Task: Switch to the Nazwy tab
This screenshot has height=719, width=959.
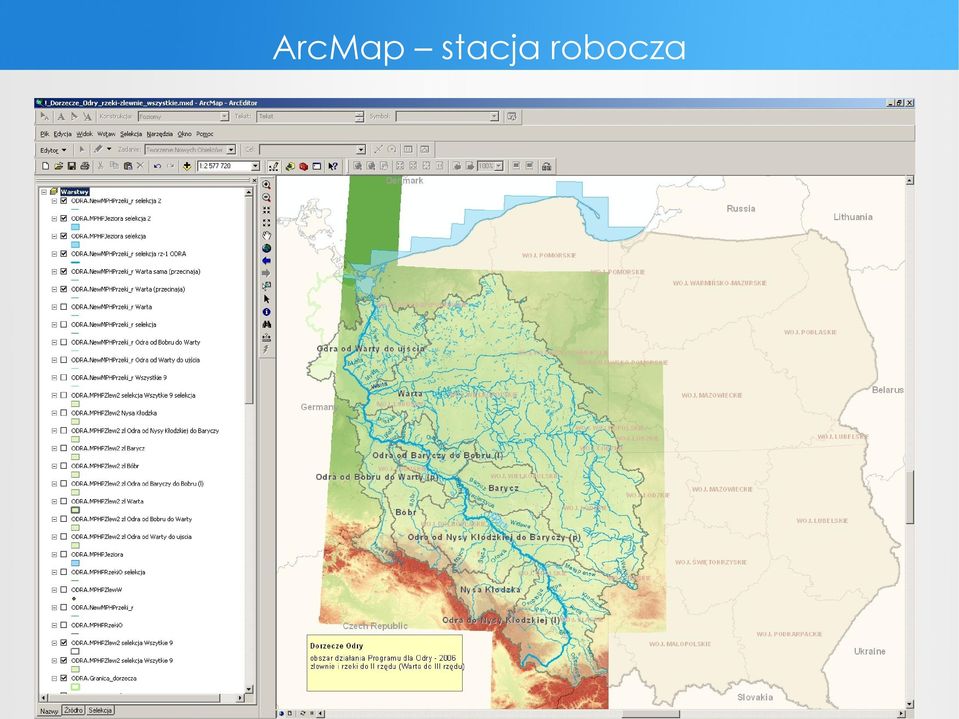Action: point(49,711)
